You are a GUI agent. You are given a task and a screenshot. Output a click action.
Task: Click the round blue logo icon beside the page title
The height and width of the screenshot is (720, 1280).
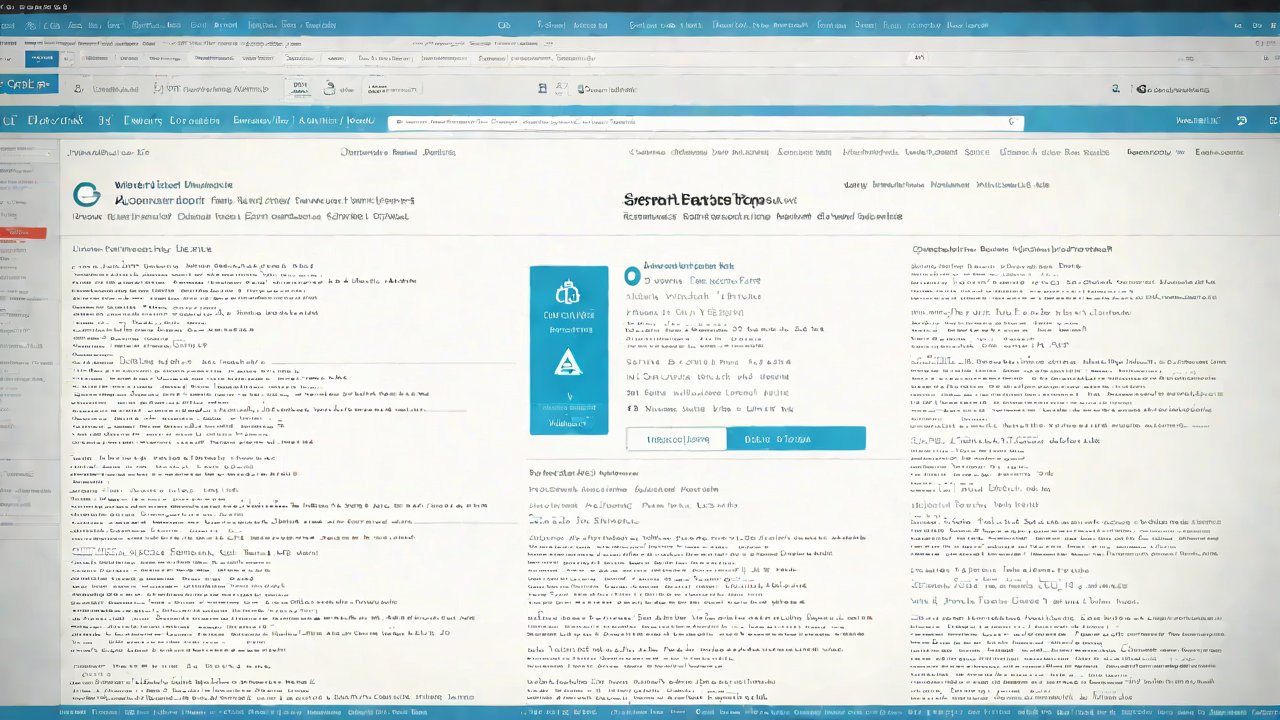[86, 195]
